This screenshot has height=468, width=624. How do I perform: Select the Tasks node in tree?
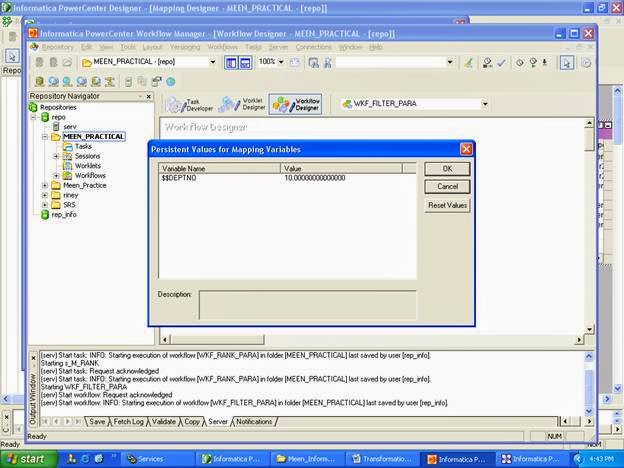(x=83, y=146)
